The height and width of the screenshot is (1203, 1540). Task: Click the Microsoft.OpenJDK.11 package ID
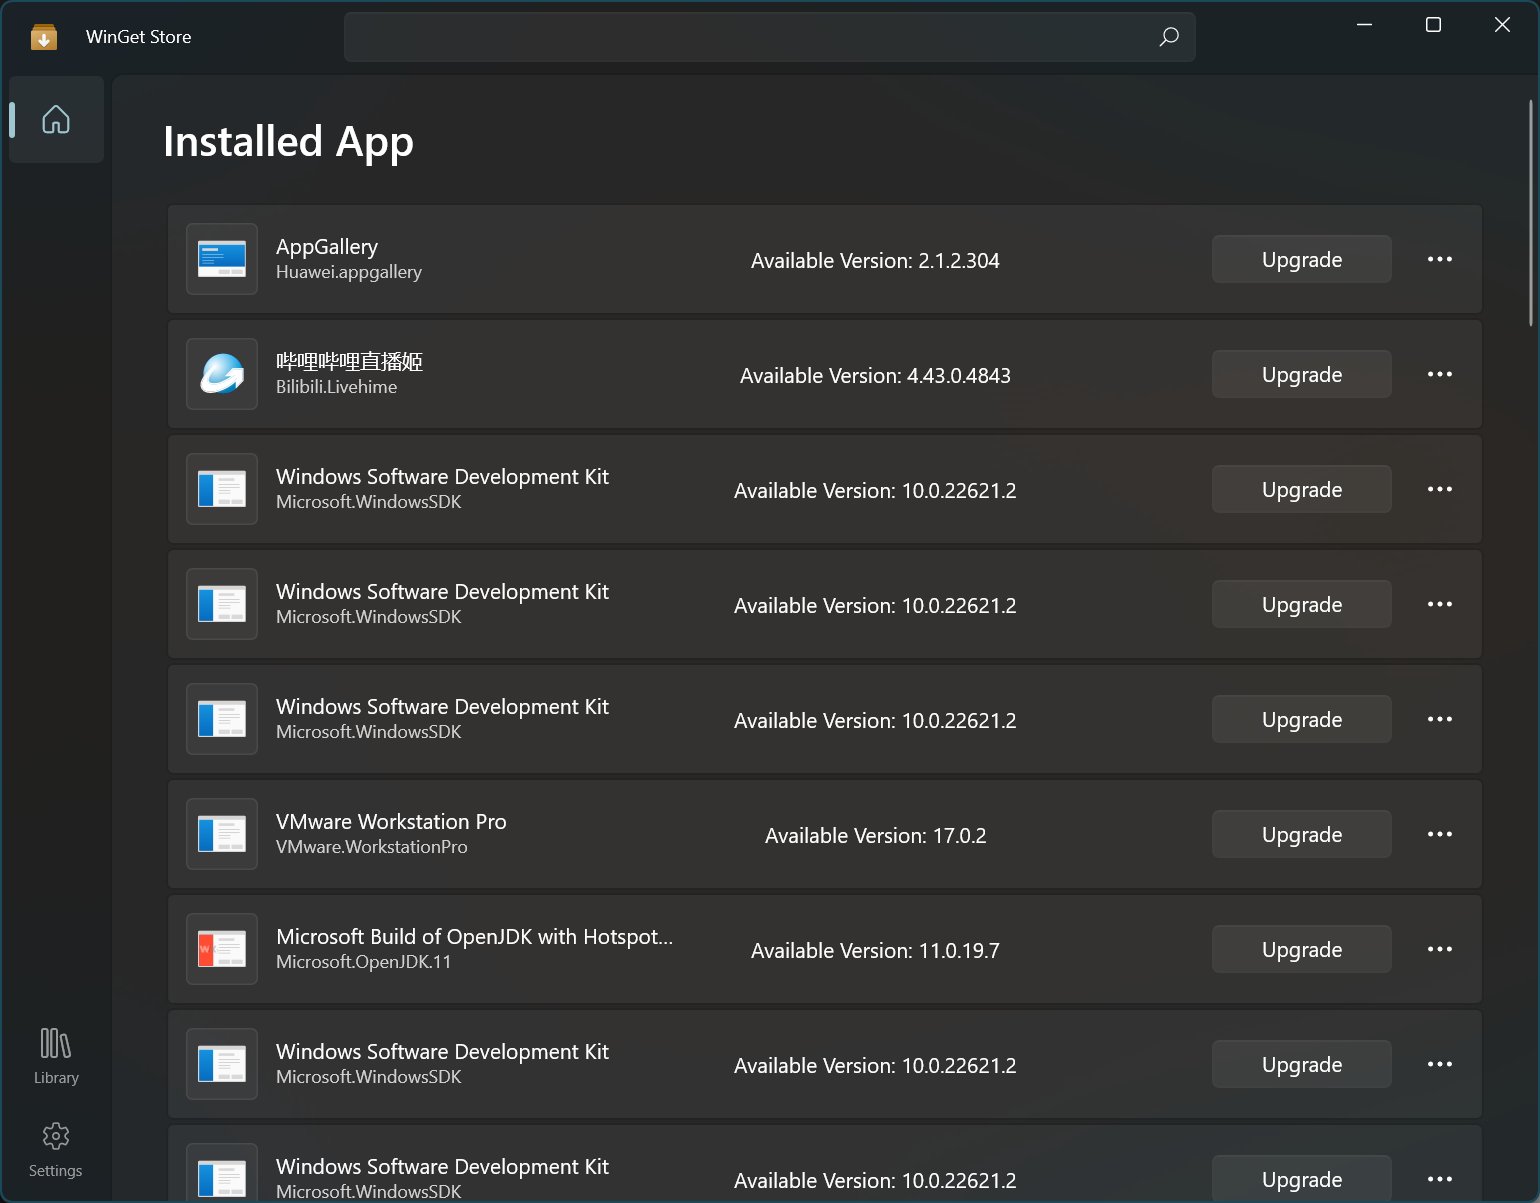(x=364, y=962)
